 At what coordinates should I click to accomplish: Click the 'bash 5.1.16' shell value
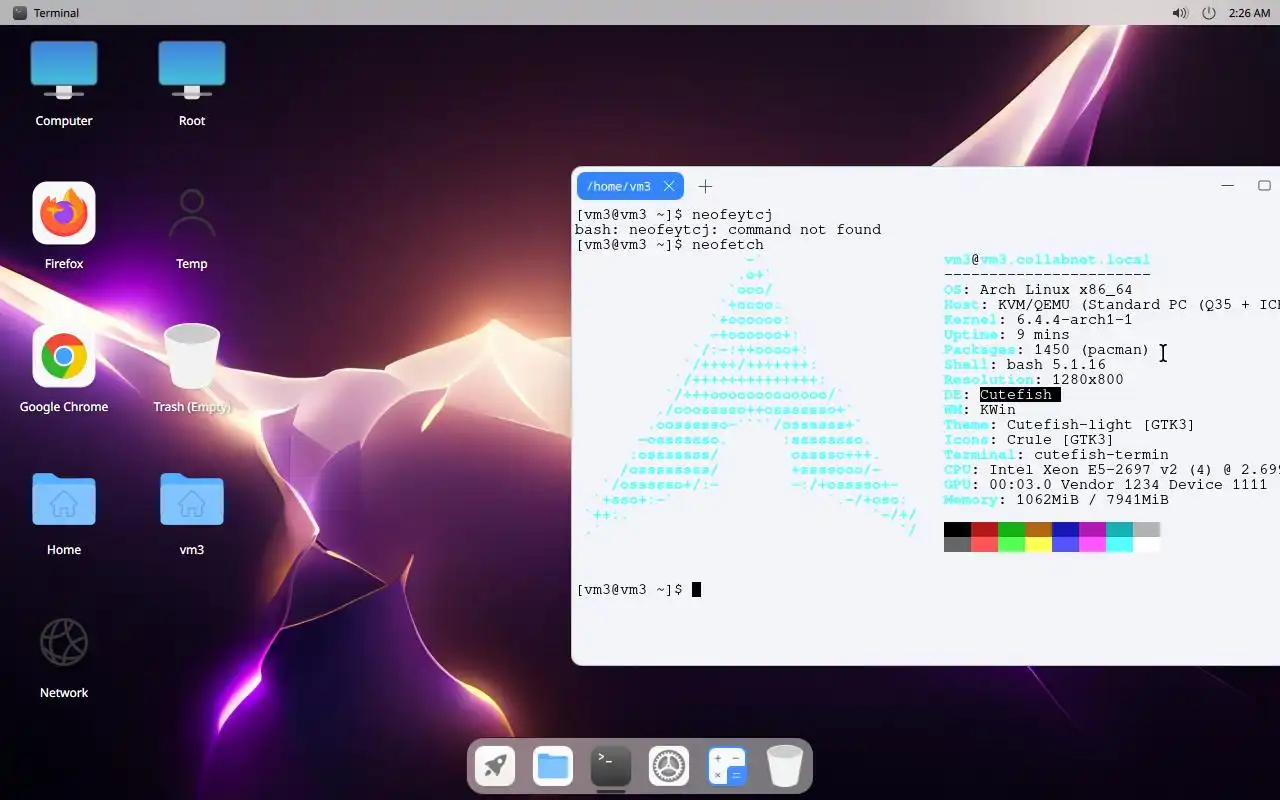tap(1056, 365)
